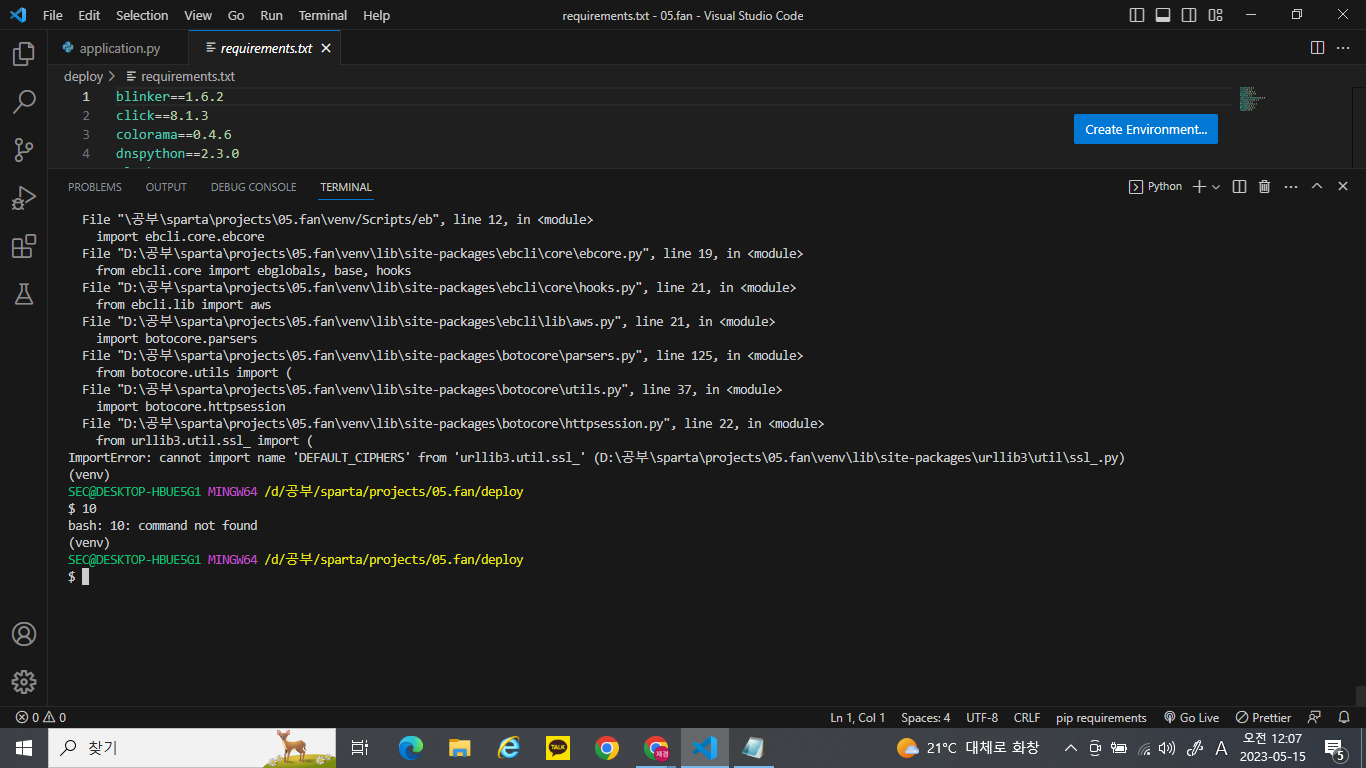Click errors and warnings count in status bar

point(40,717)
